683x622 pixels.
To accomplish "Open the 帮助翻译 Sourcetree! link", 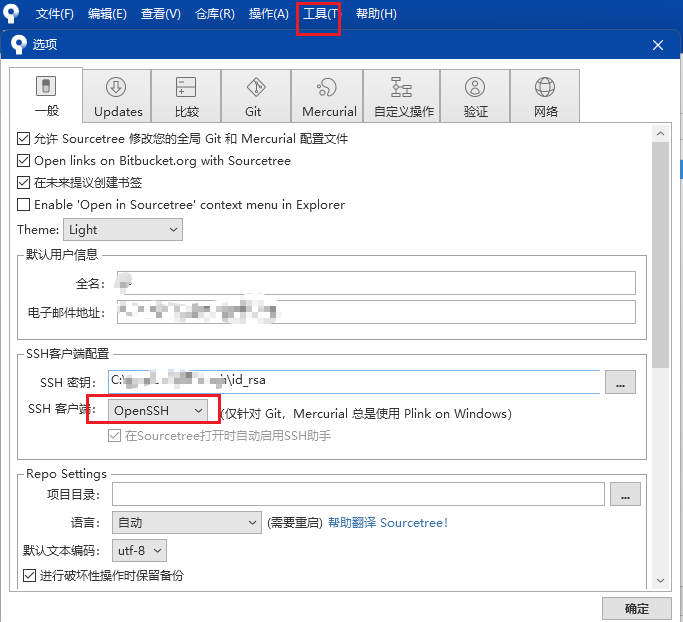I will pos(388,523).
